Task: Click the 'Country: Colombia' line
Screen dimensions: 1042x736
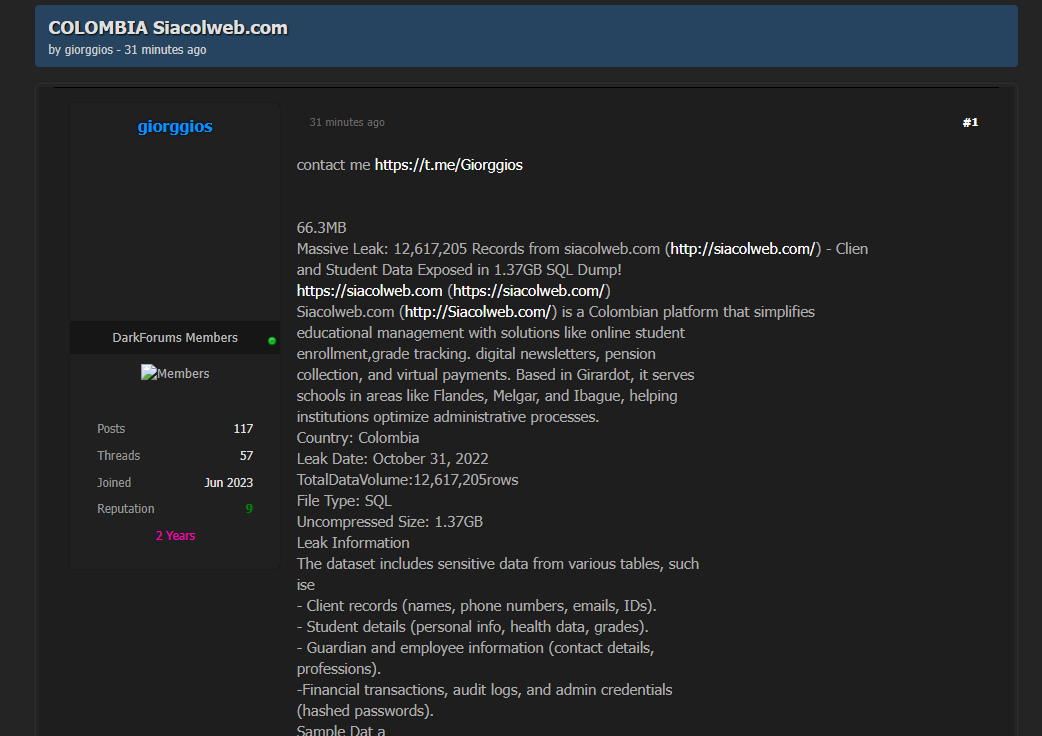Action: click(358, 438)
